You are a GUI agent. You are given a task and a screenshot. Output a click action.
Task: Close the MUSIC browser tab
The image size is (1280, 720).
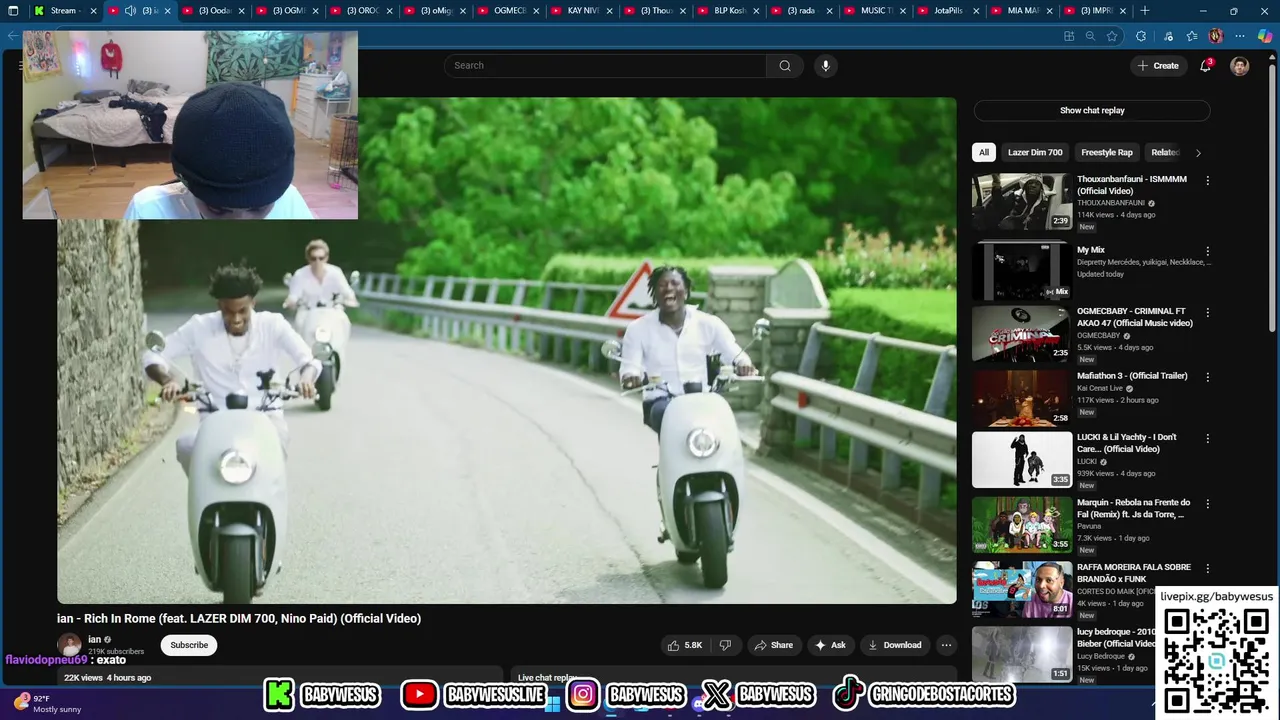point(905,11)
